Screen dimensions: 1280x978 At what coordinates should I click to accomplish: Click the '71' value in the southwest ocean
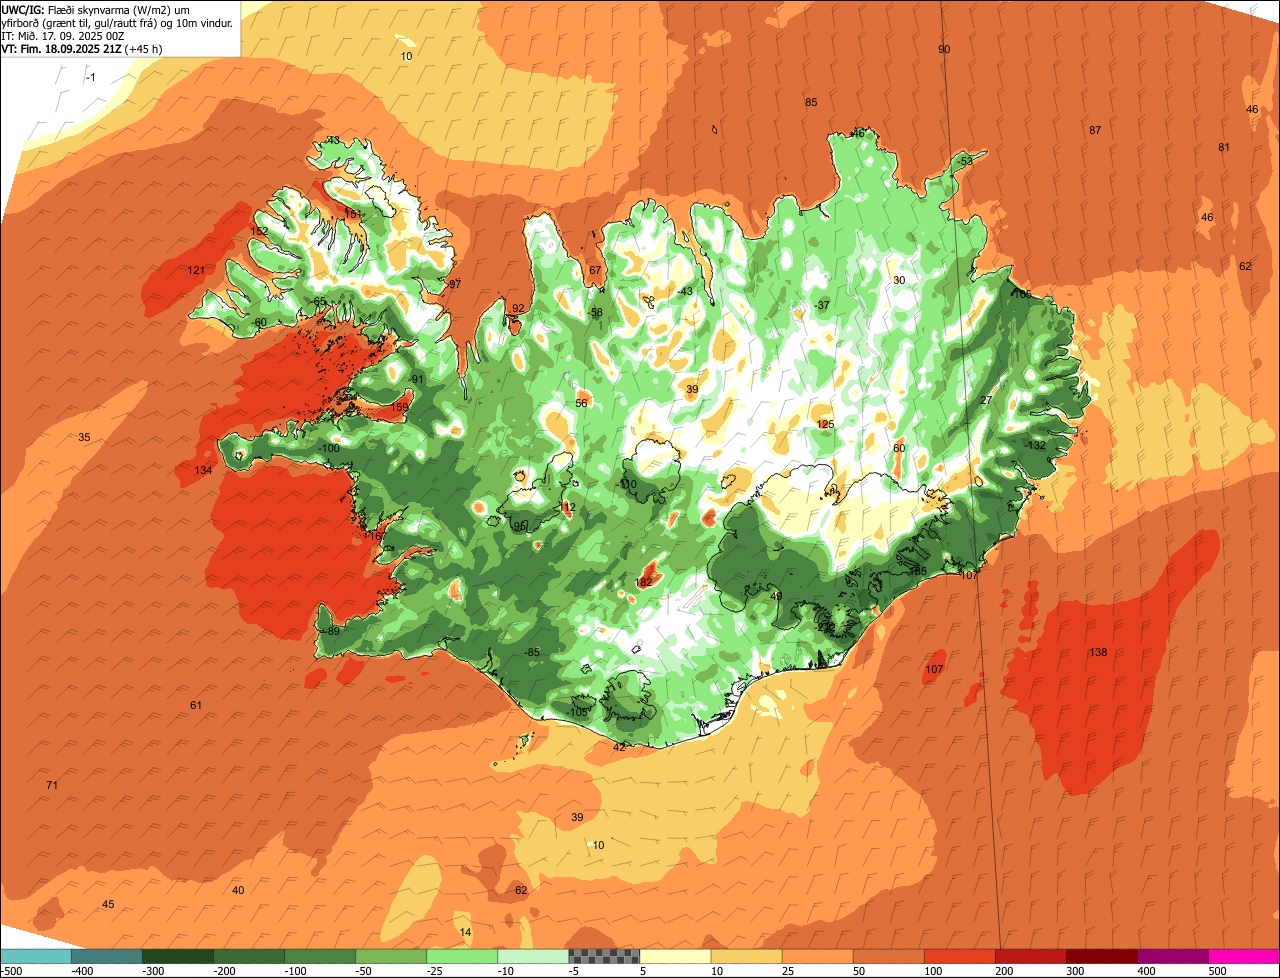[x=52, y=785]
